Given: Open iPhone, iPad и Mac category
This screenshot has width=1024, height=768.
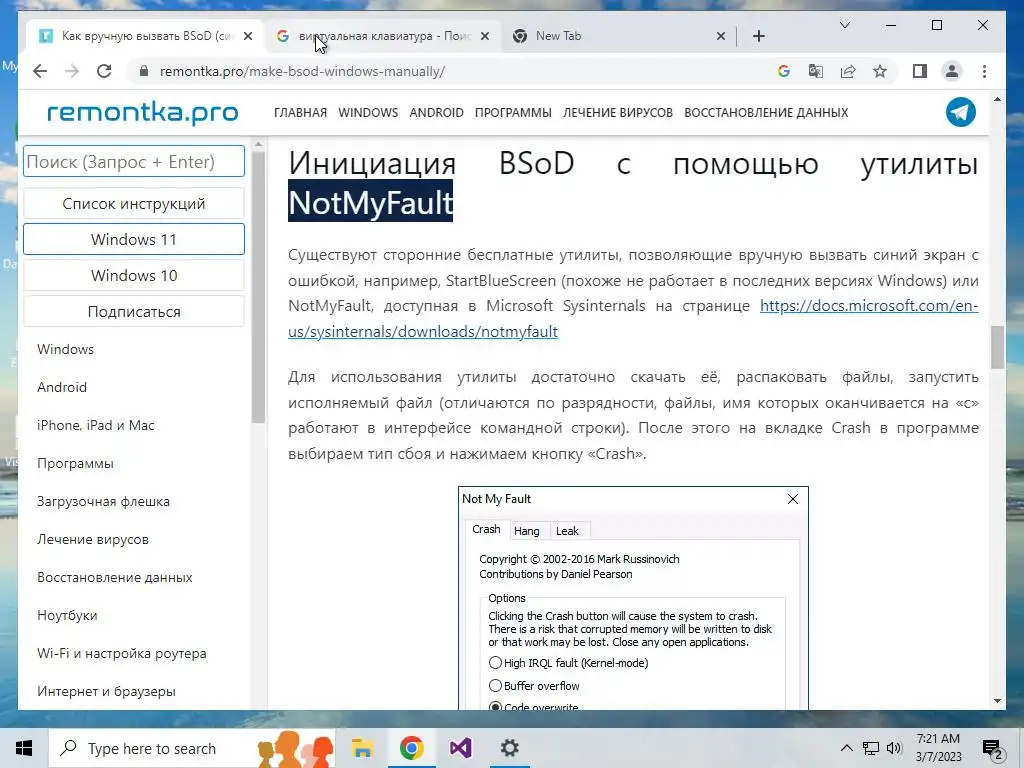Looking at the screenshot, I should tap(96, 425).
